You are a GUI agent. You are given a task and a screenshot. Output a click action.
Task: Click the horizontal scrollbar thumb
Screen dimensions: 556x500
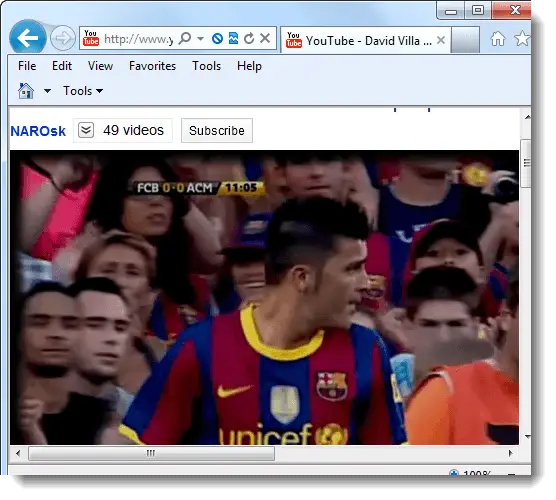[151, 453]
